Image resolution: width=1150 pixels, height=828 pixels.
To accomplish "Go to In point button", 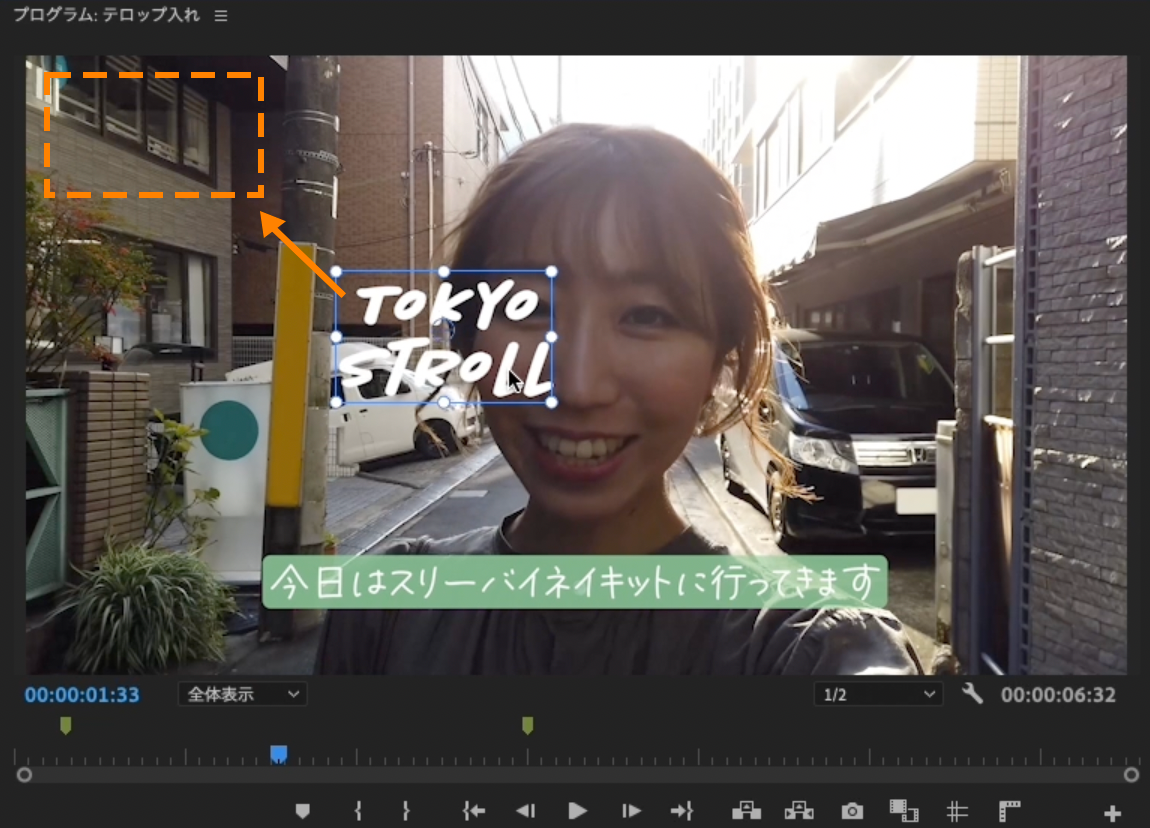I will tap(474, 810).
